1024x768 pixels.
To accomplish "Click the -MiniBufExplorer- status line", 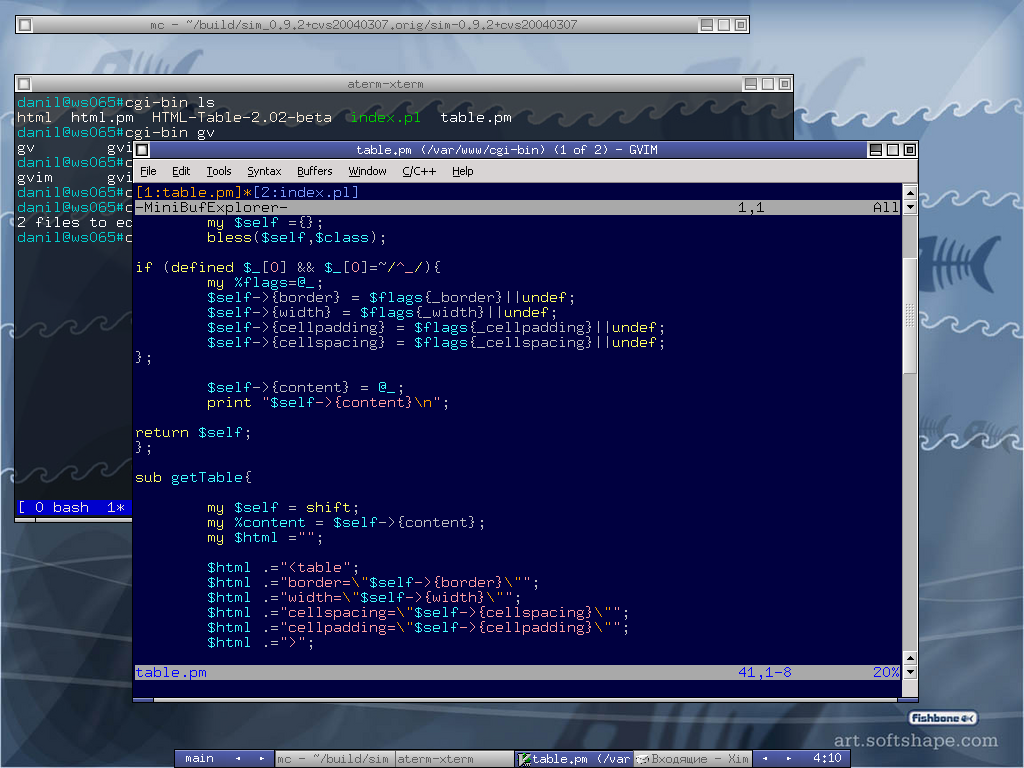I will point(517,208).
